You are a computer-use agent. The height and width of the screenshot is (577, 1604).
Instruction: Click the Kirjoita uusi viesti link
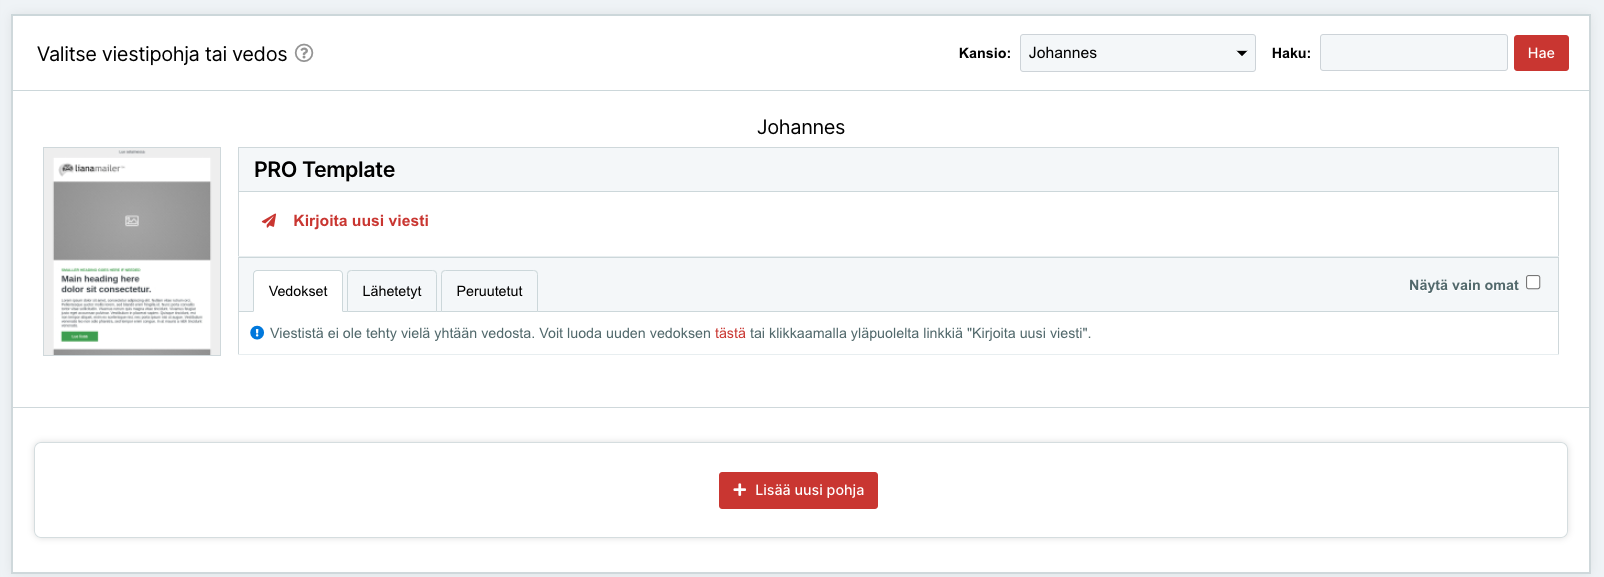[361, 221]
